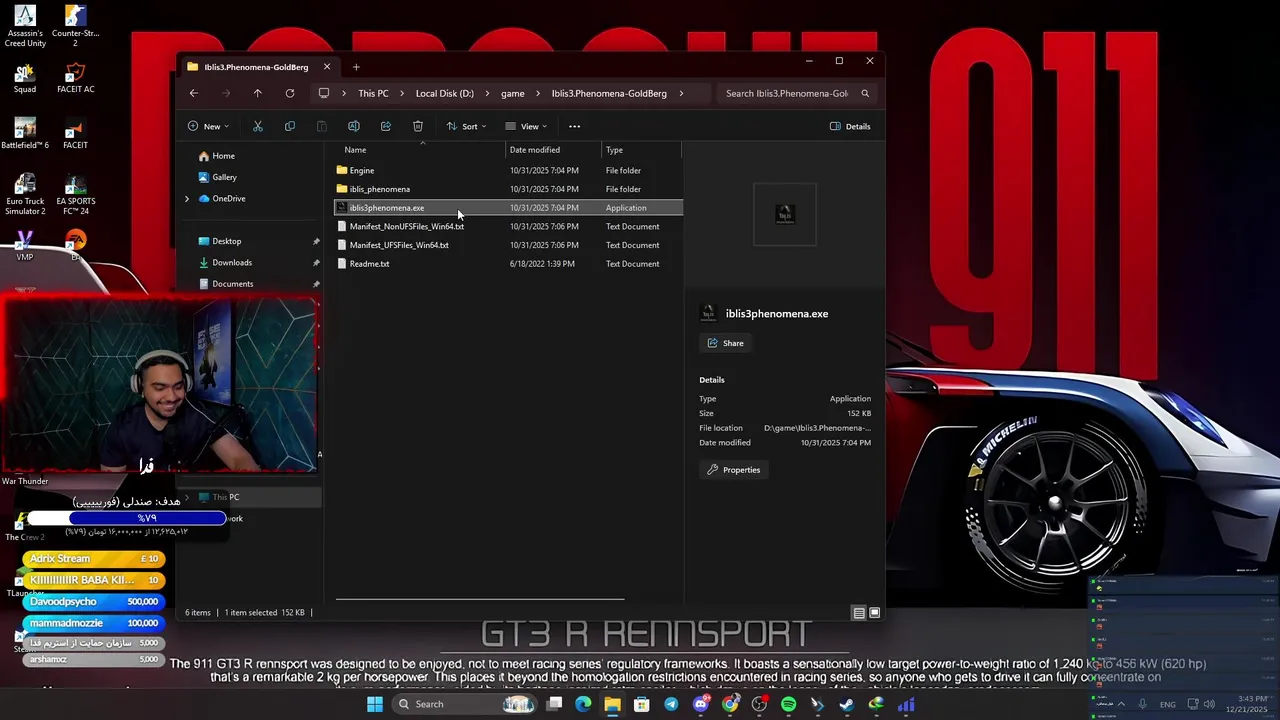The image size is (1280, 720).
Task: Toggle the Details pane button
Action: click(x=850, y=126)
